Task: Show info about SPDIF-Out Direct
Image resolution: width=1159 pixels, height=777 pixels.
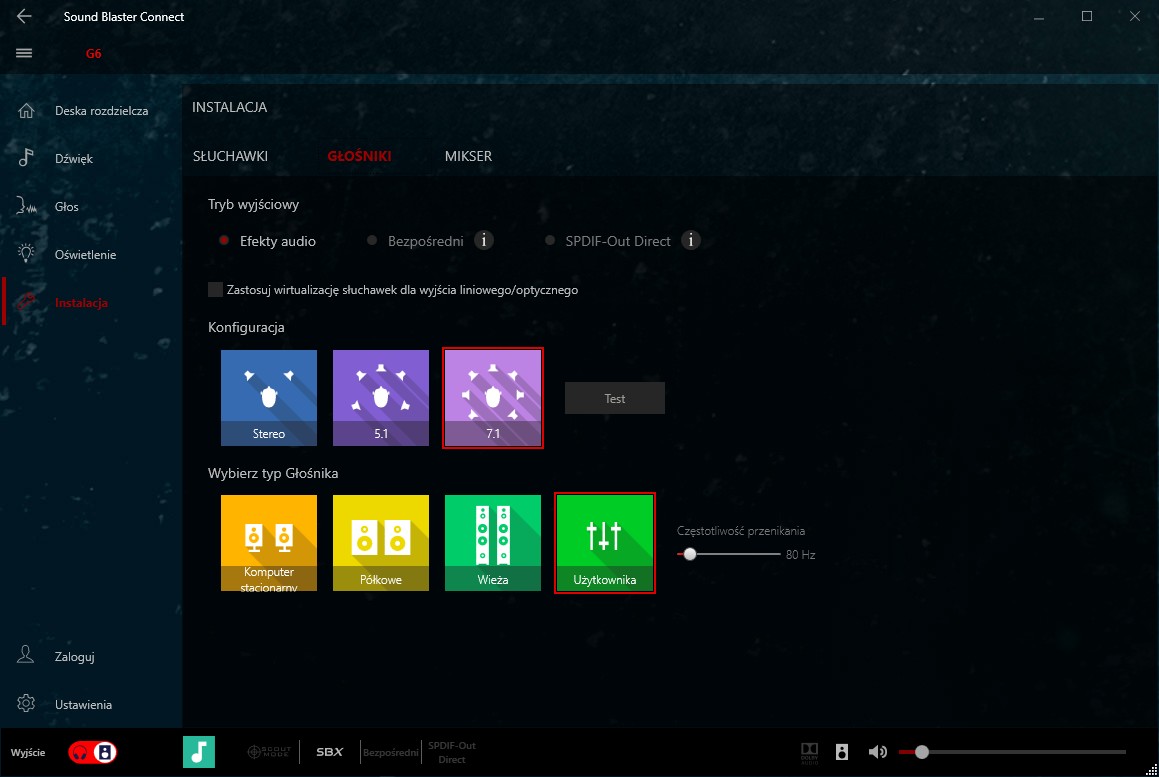Action: point(690,240)
